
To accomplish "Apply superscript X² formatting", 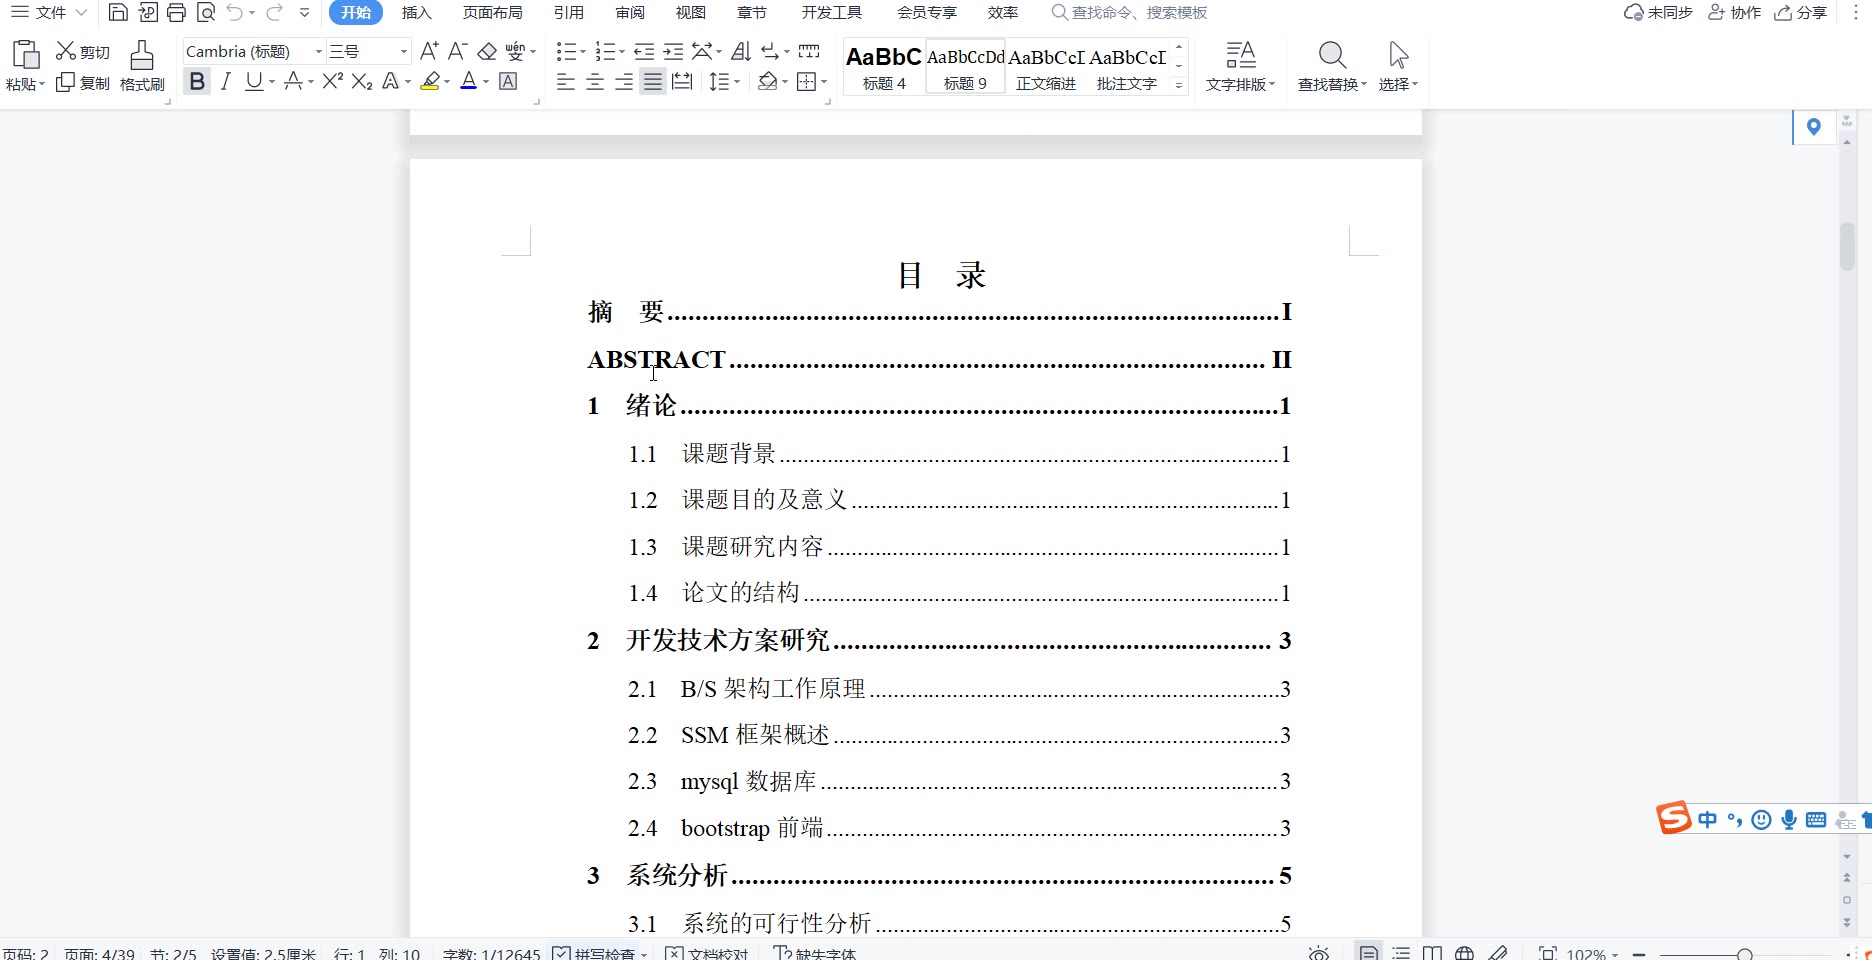I will coord(333,82).
